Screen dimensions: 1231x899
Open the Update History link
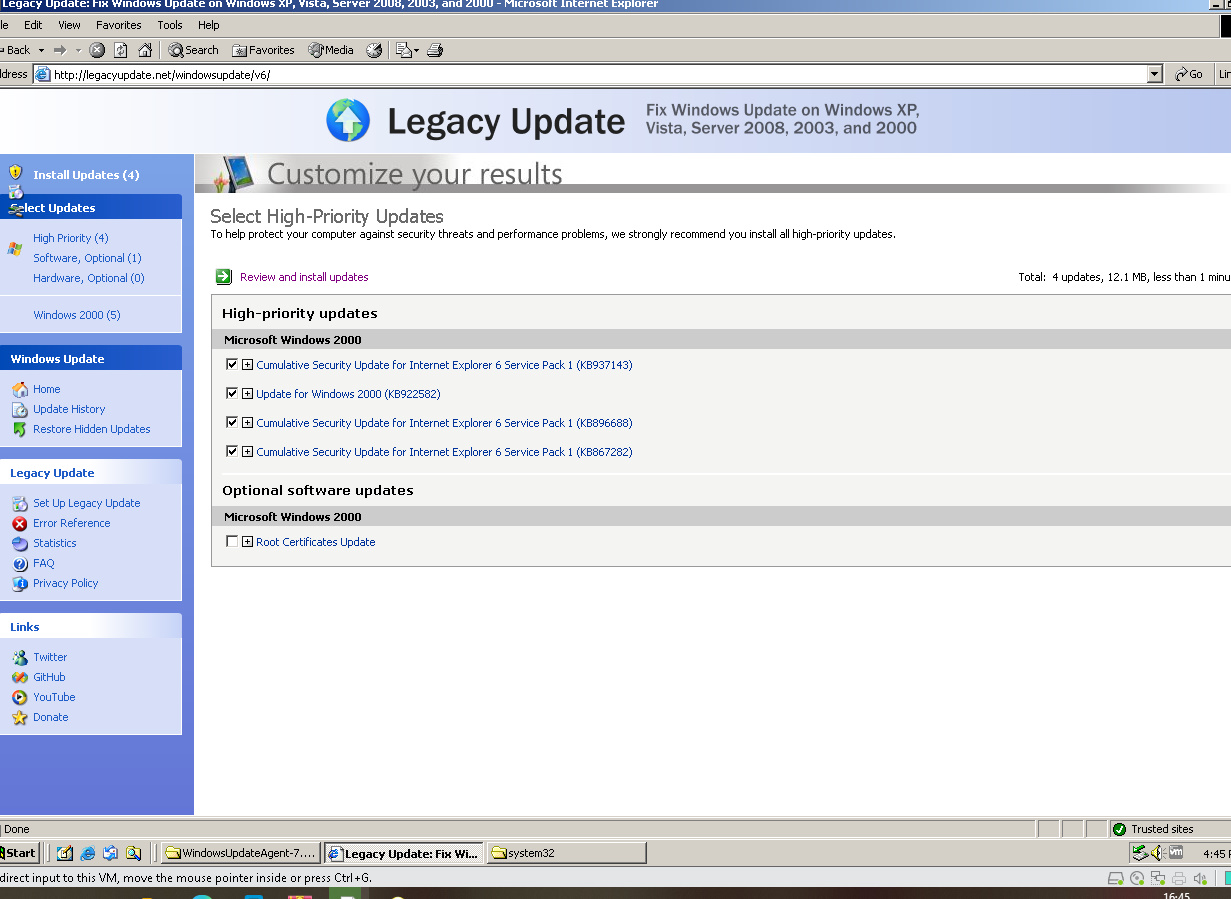point(69,409)
